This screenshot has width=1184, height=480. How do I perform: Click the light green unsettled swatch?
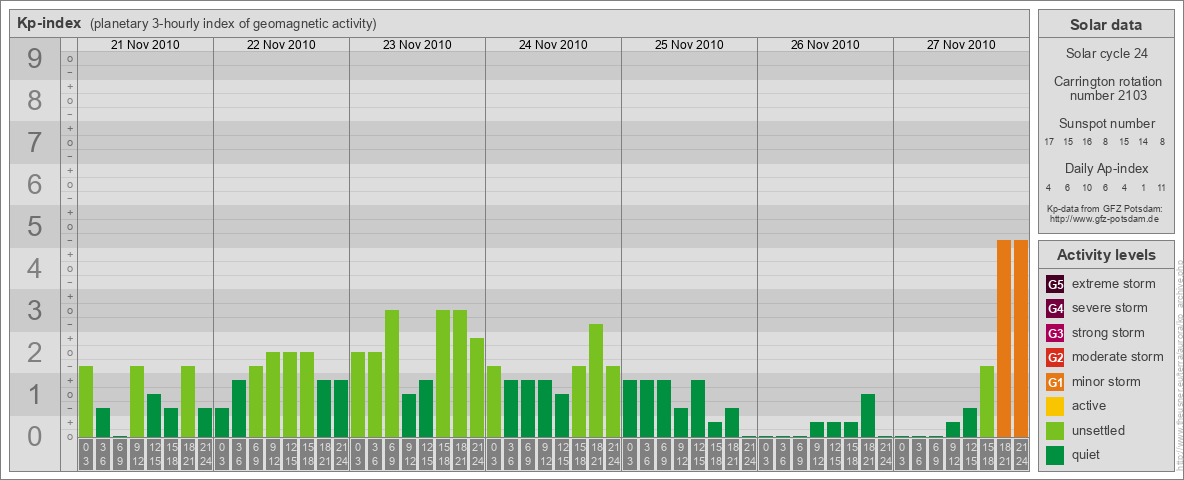coord(1055,430)
